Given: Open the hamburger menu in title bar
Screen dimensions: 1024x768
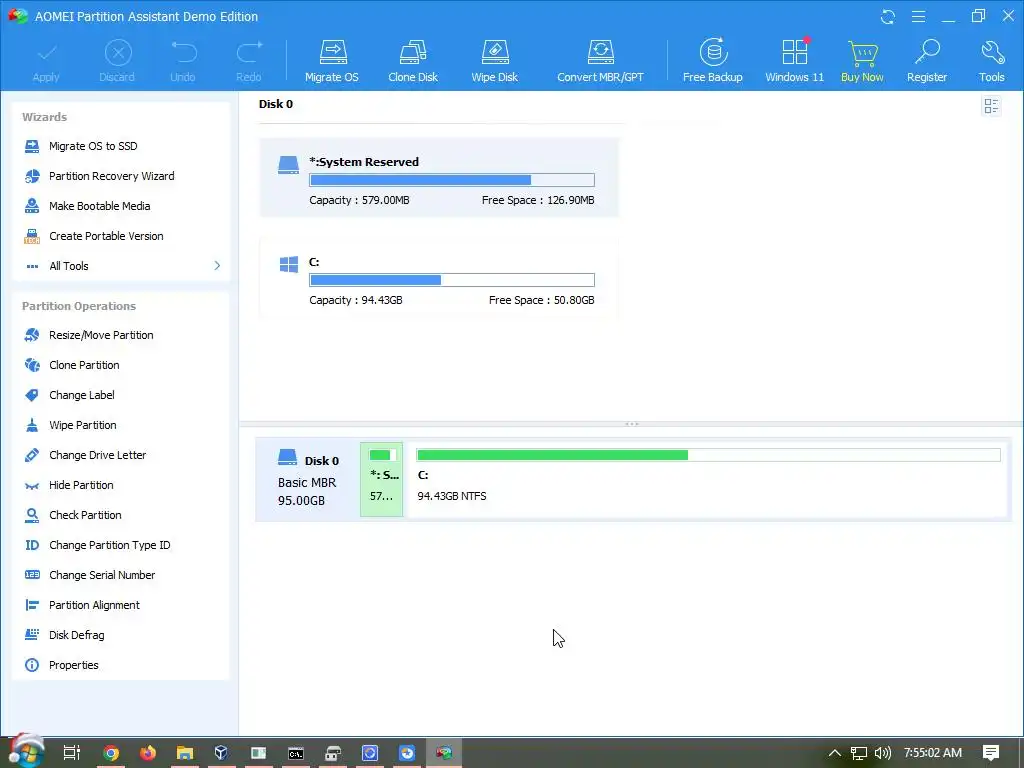Looking at the screenshot, I should click(918, 16).
